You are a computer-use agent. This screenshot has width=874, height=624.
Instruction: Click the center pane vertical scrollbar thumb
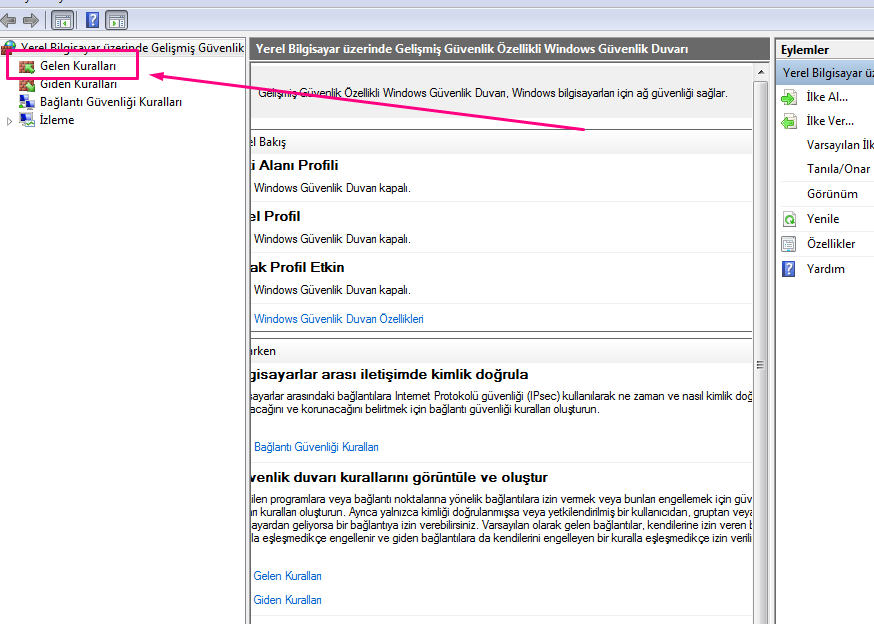(x=760, y=365)
